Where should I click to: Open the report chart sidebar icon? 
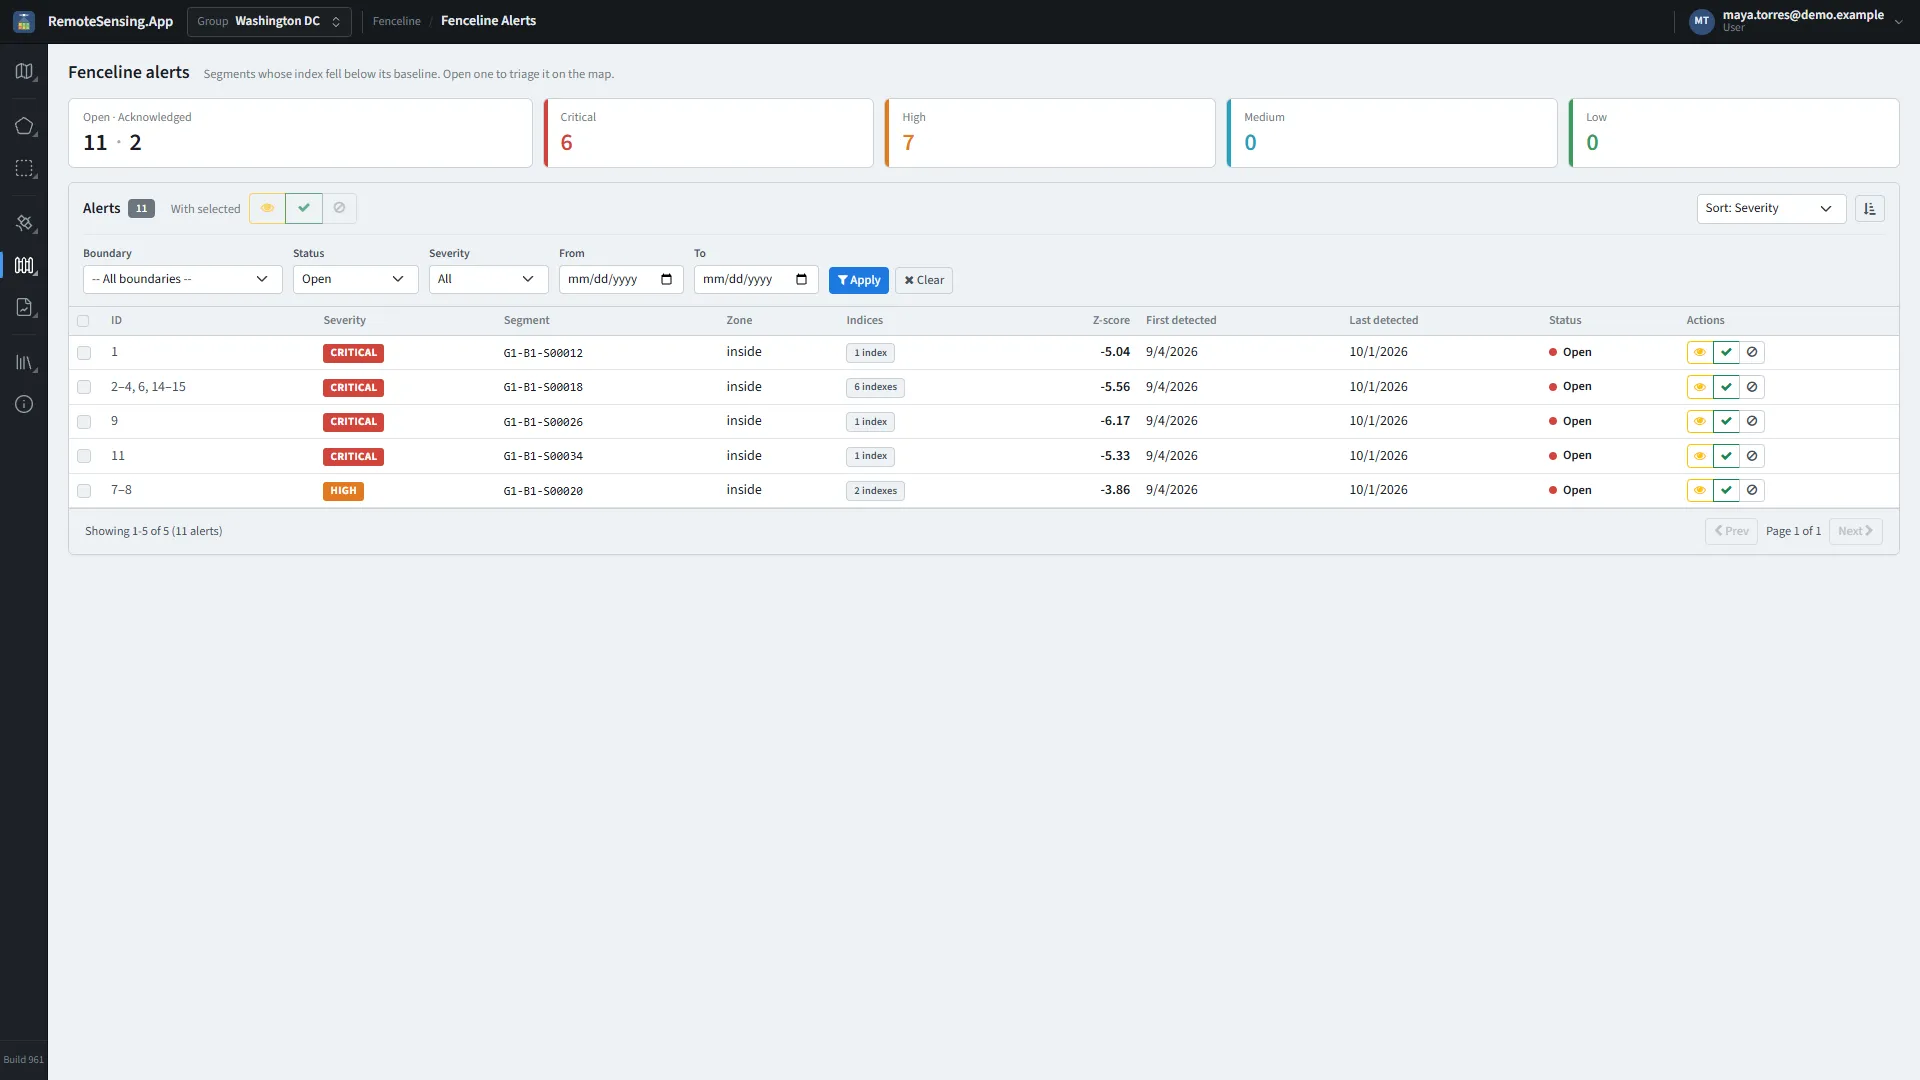point(24,307)
